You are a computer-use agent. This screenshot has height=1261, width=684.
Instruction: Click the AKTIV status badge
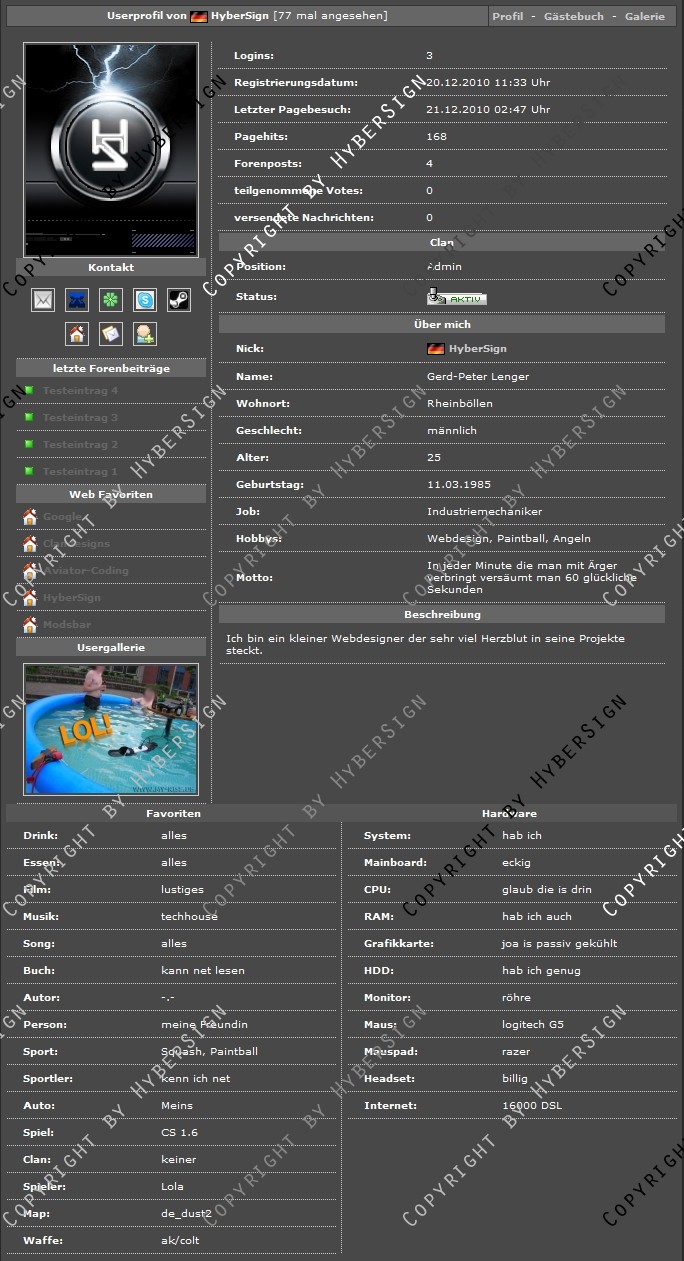click(456, 298)
